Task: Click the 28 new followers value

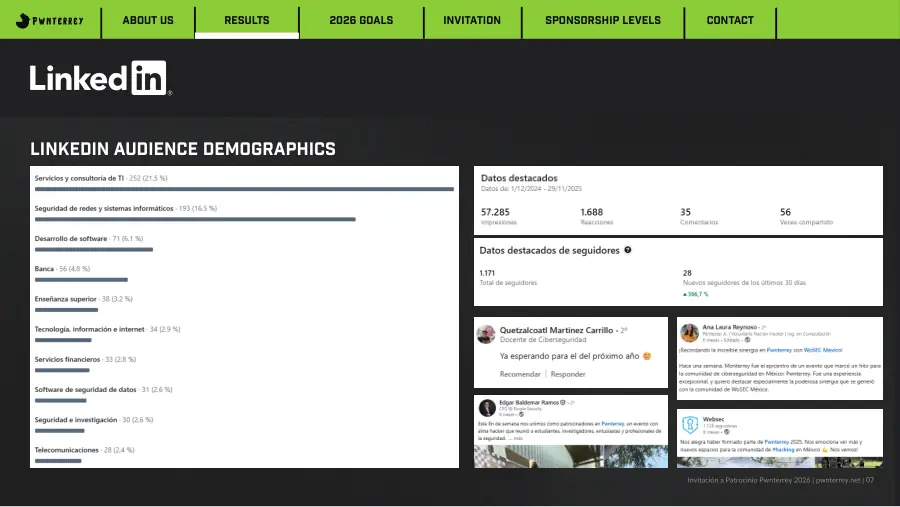Action: [687, 273]
